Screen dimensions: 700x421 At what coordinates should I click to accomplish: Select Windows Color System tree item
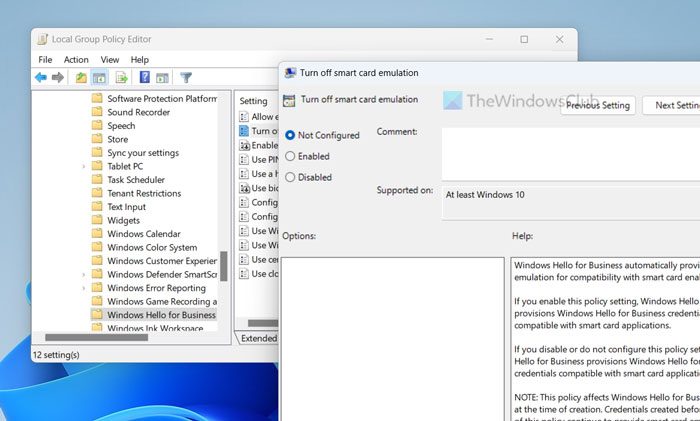point(152,247)
